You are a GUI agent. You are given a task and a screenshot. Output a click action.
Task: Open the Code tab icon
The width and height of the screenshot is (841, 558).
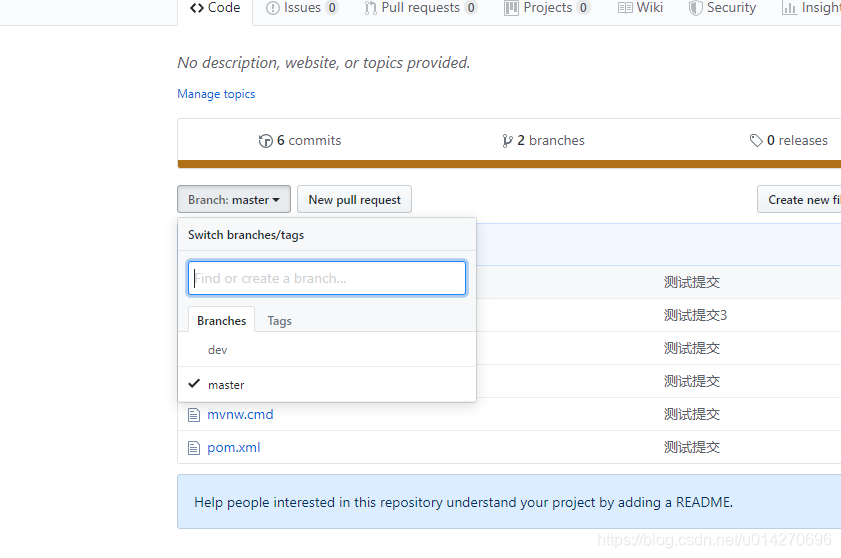pyautogui.click(x=197, y=8)
